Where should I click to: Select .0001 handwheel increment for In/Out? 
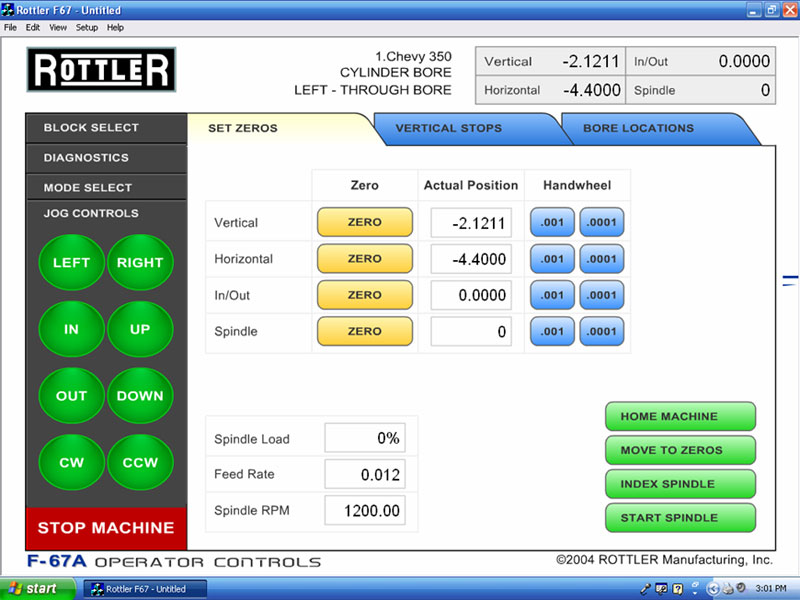[x=601, y=295]
